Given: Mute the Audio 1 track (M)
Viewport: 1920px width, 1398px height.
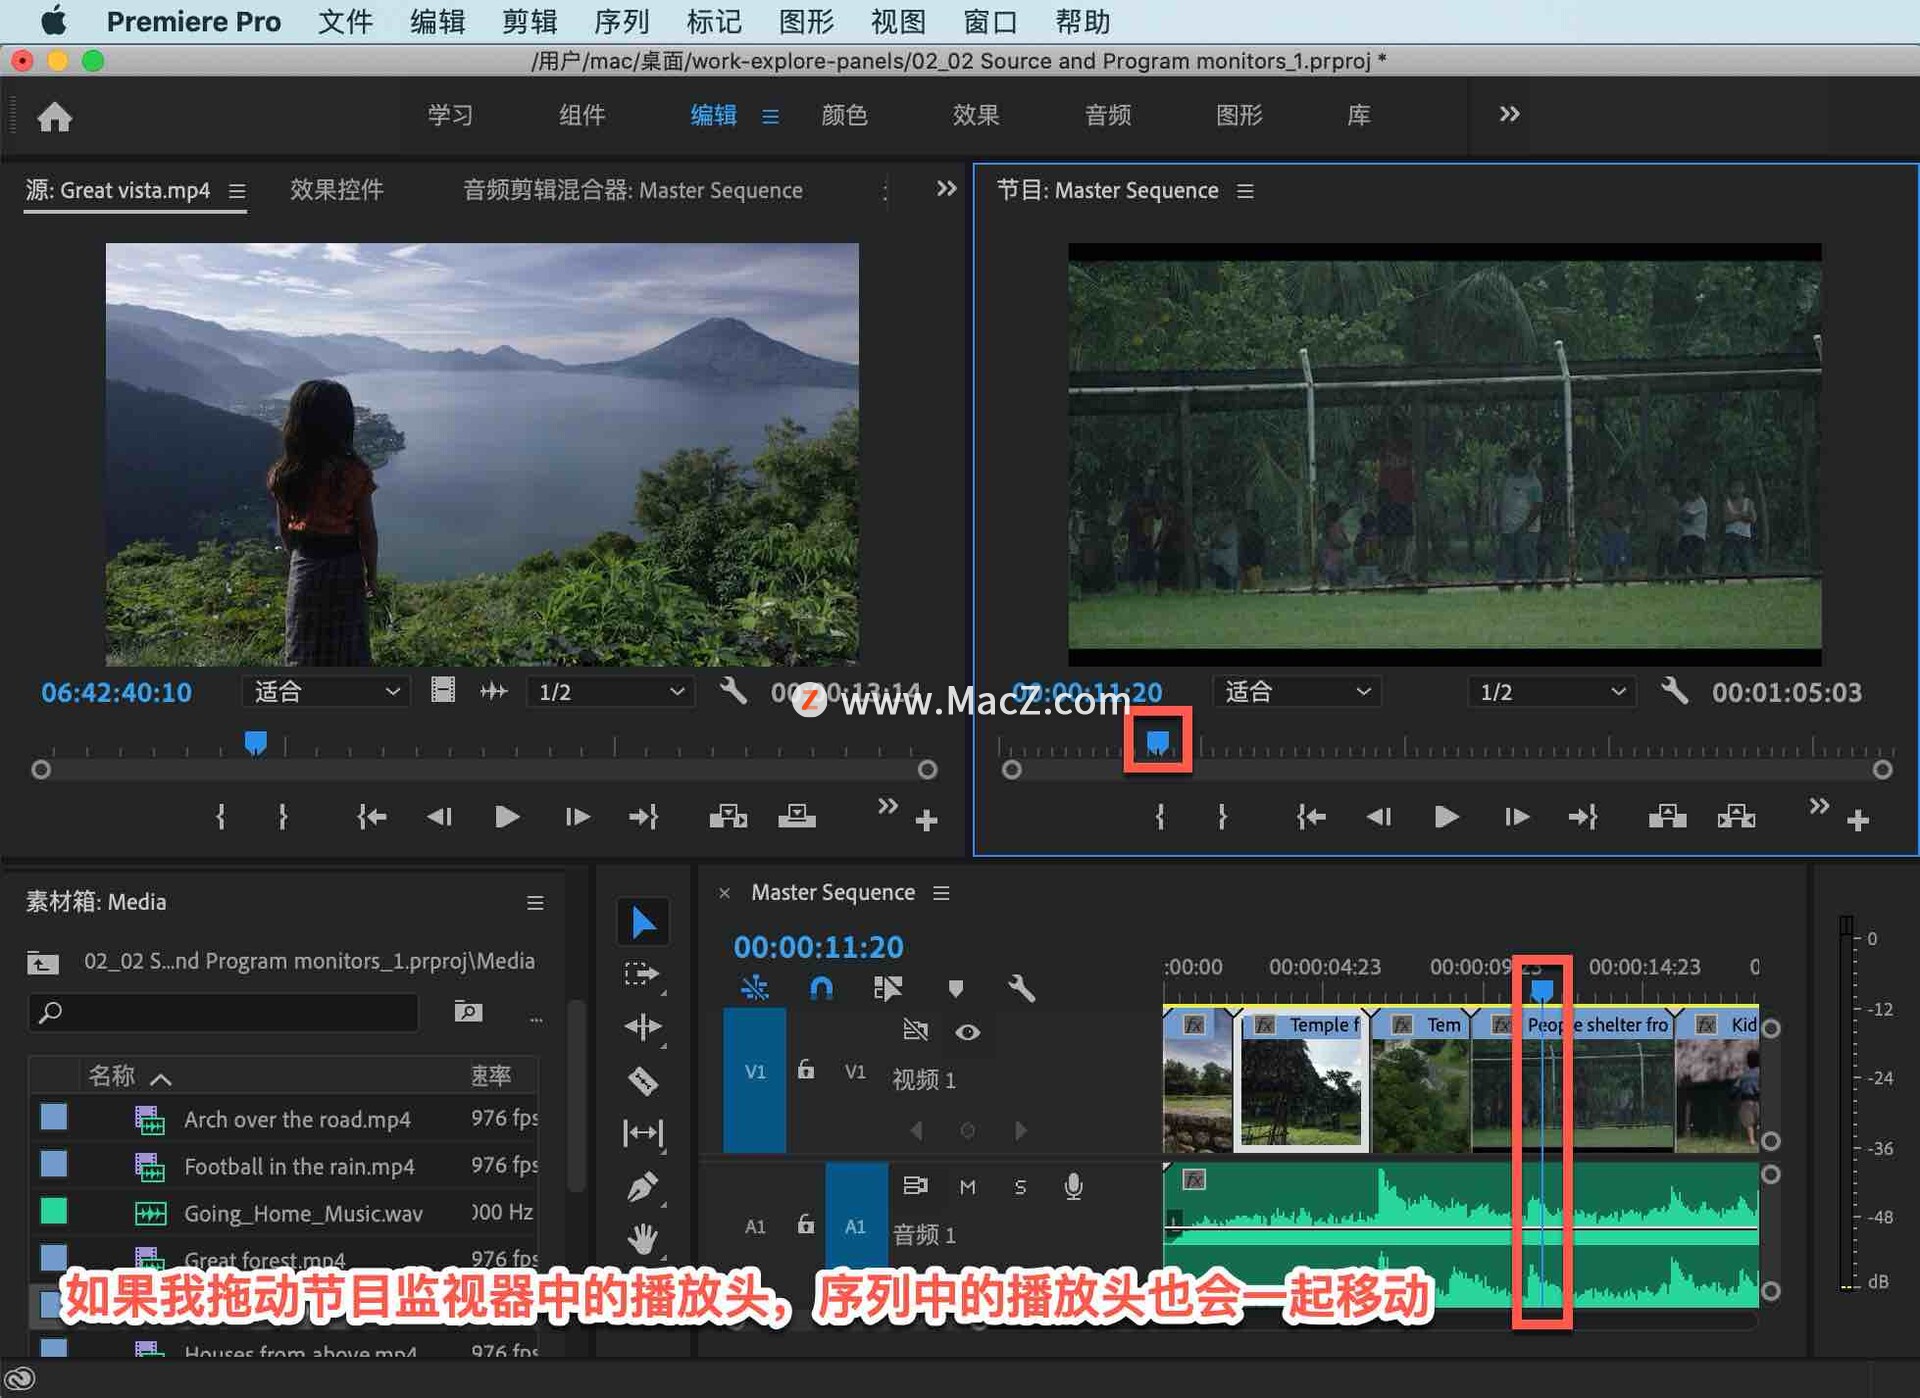Looking at the screenshot, I should tap(967, 1187).
